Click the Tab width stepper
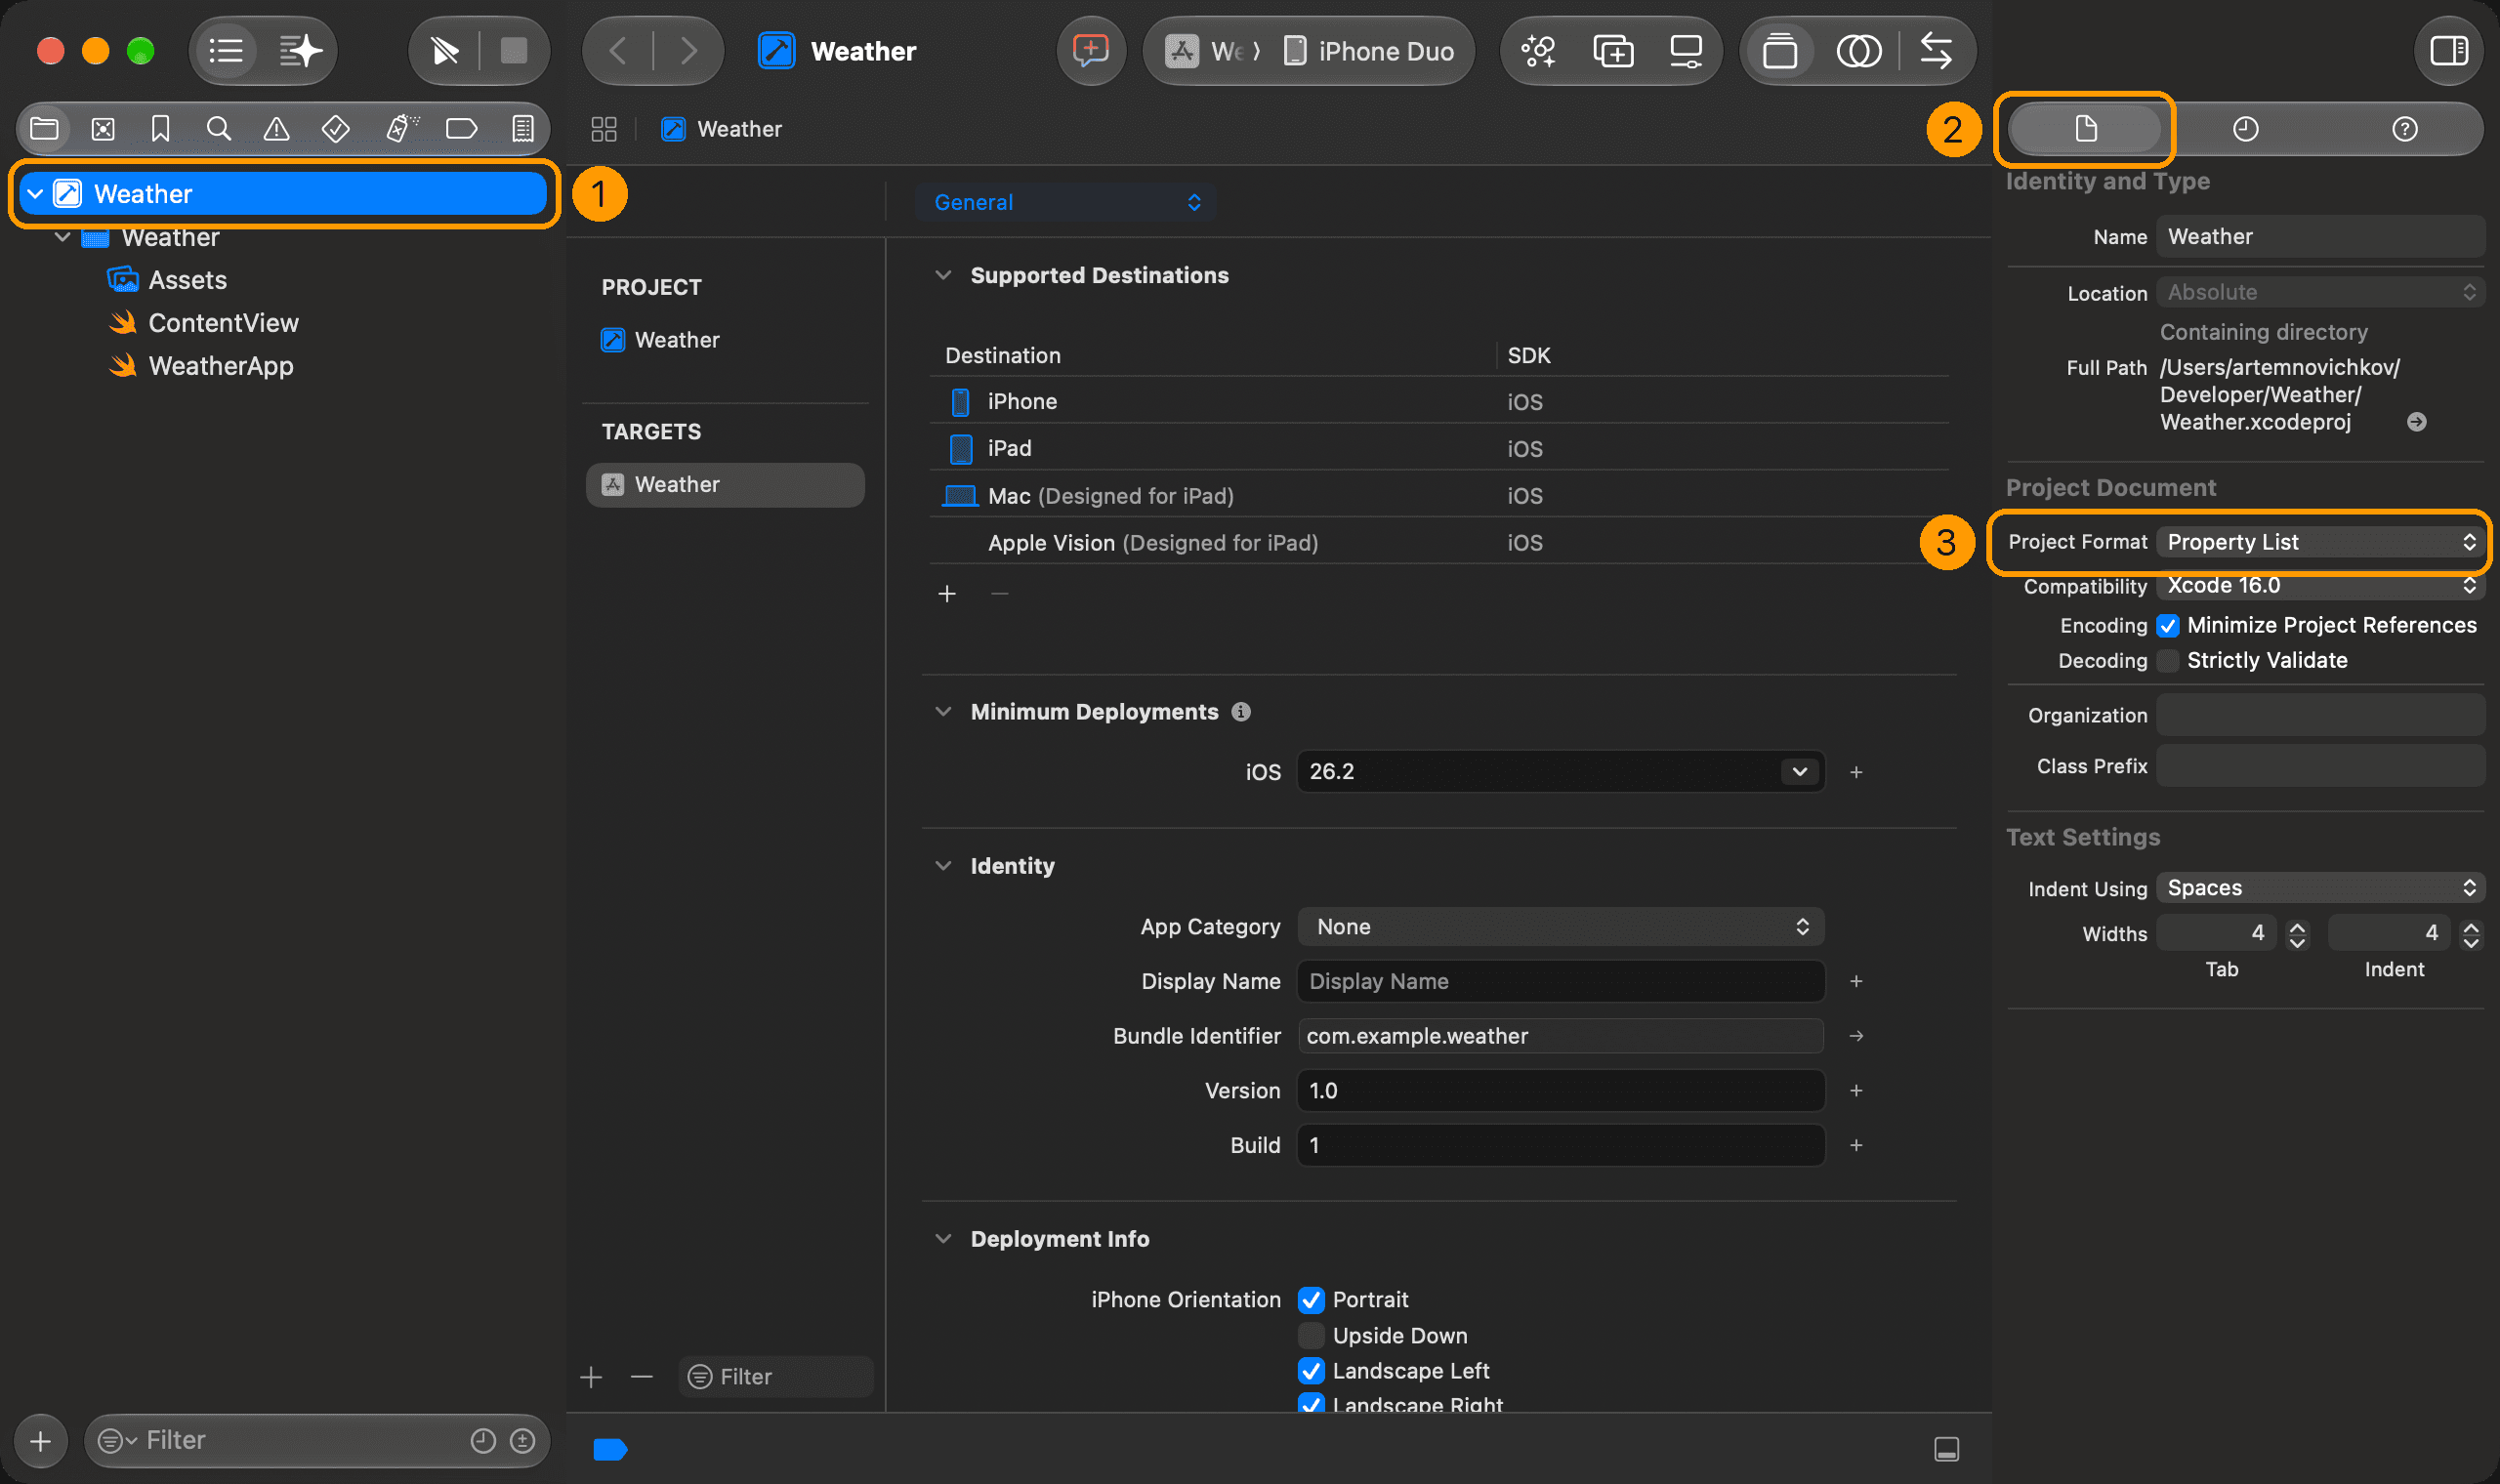2500x1484 pixels. pyautogui.click(x=2297, y=935)
